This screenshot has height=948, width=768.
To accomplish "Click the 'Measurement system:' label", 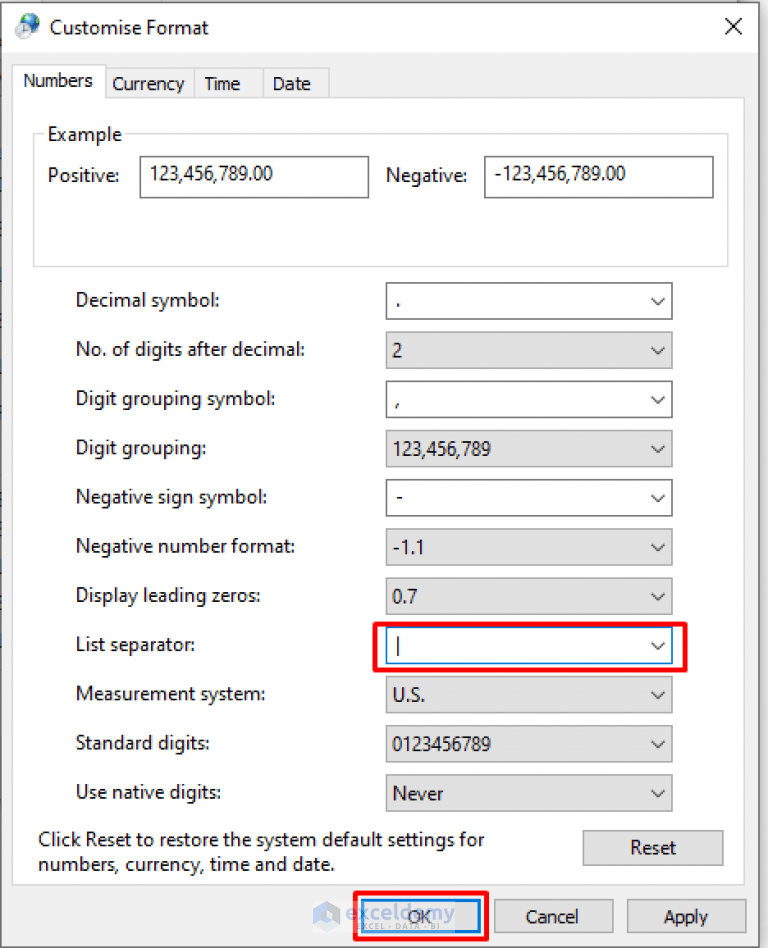I will (171, 693).
